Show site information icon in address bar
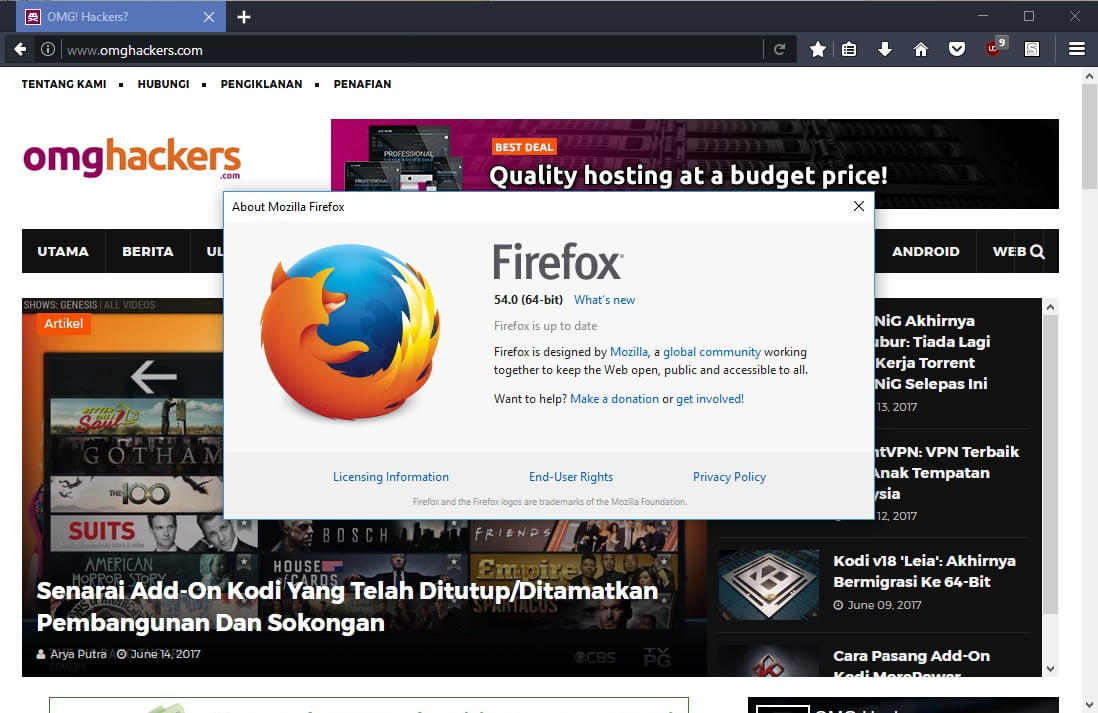This screenshot has height=713, width=1098. (47, 49)
